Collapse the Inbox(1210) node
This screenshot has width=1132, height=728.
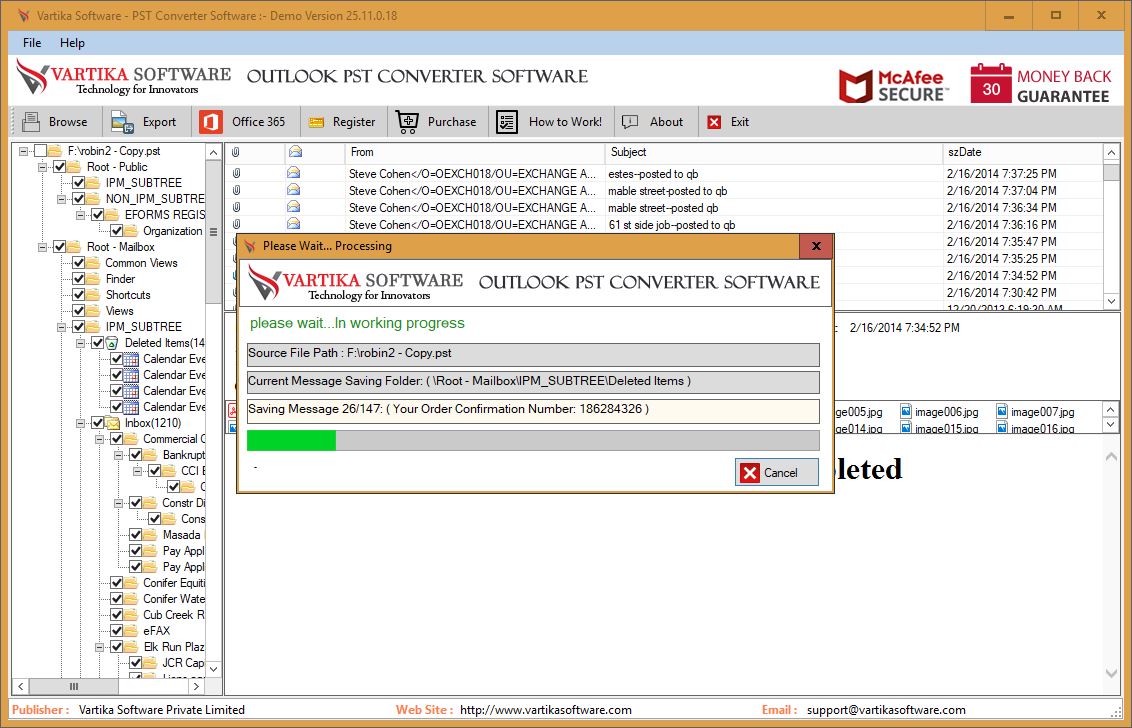(x=80, y=423)
